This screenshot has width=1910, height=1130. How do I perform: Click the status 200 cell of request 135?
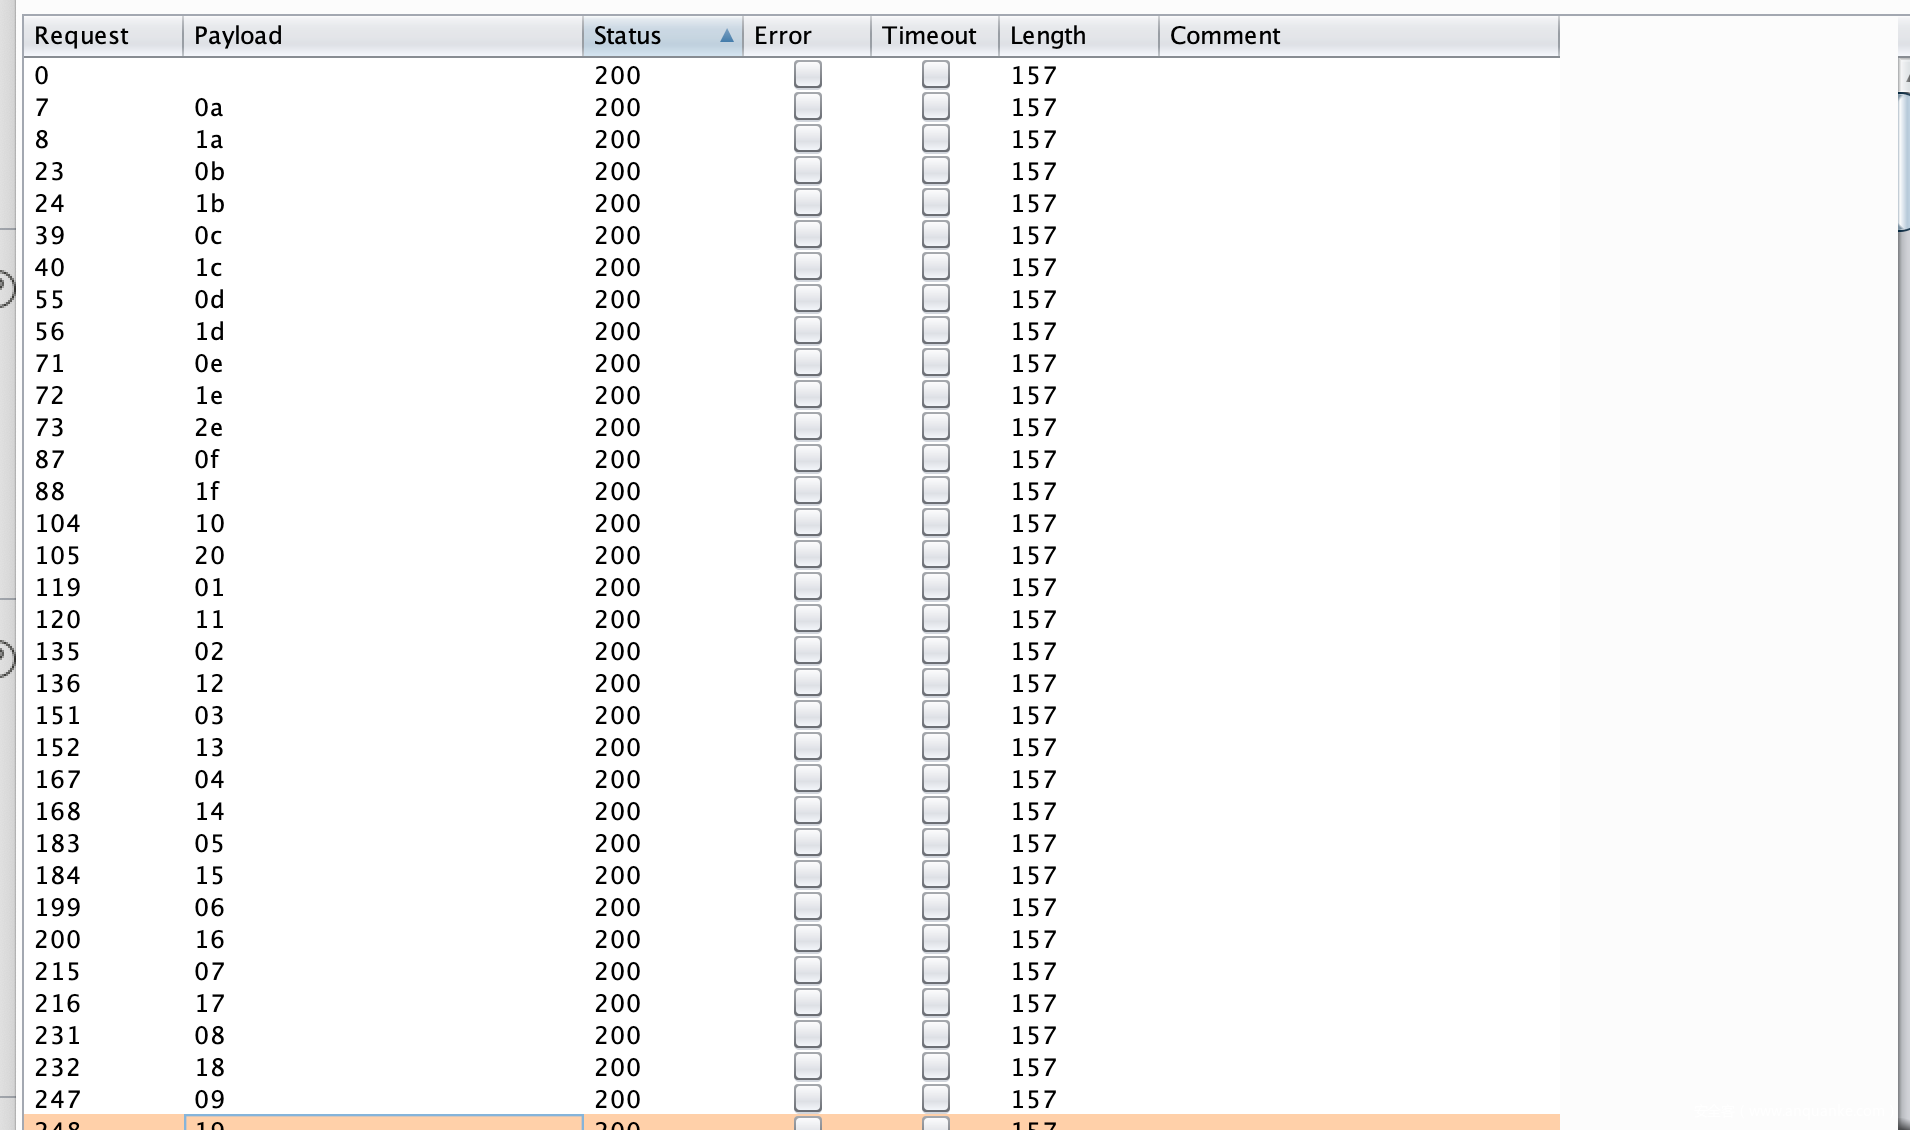tap(617, 652)
